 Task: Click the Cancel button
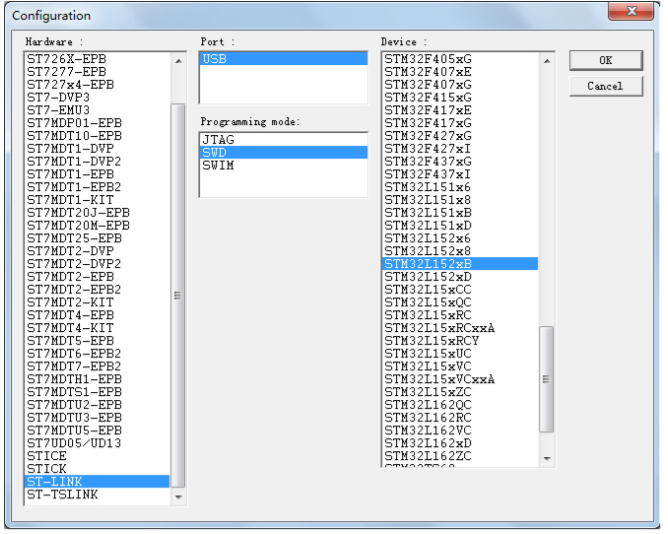tap(605, 86)
